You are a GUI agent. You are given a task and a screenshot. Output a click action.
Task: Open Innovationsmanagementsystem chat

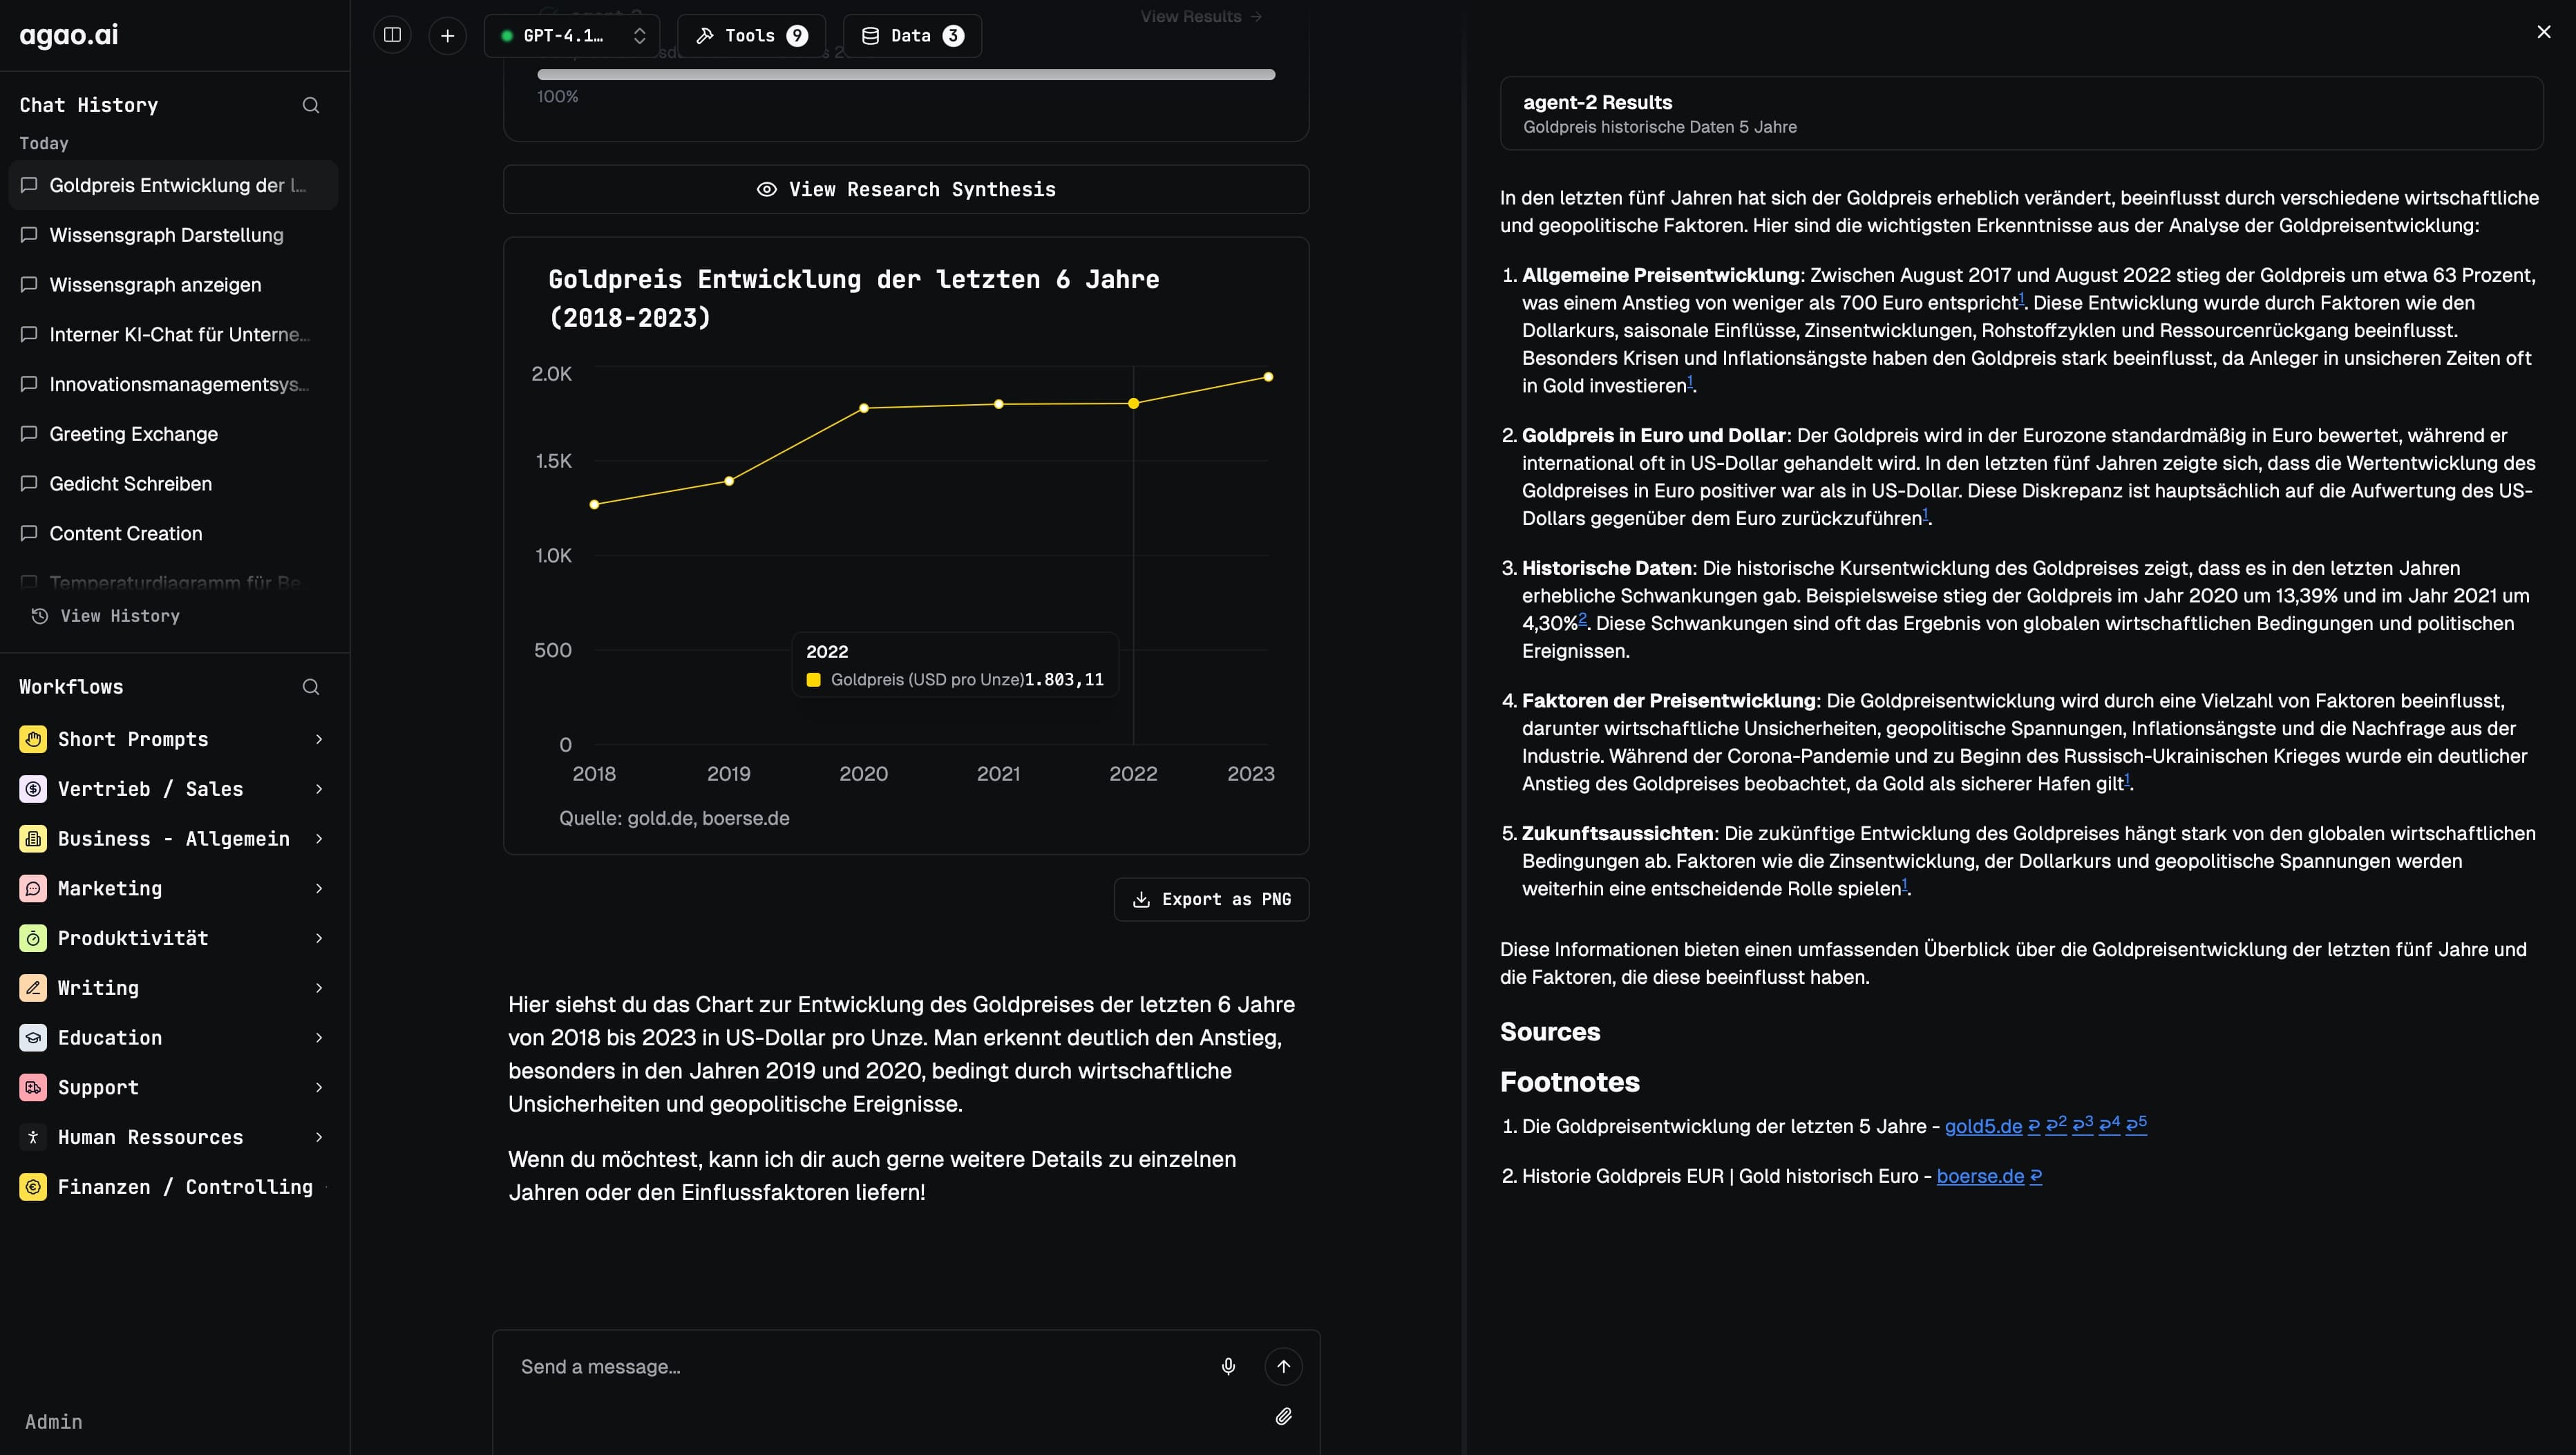point(173,384)
